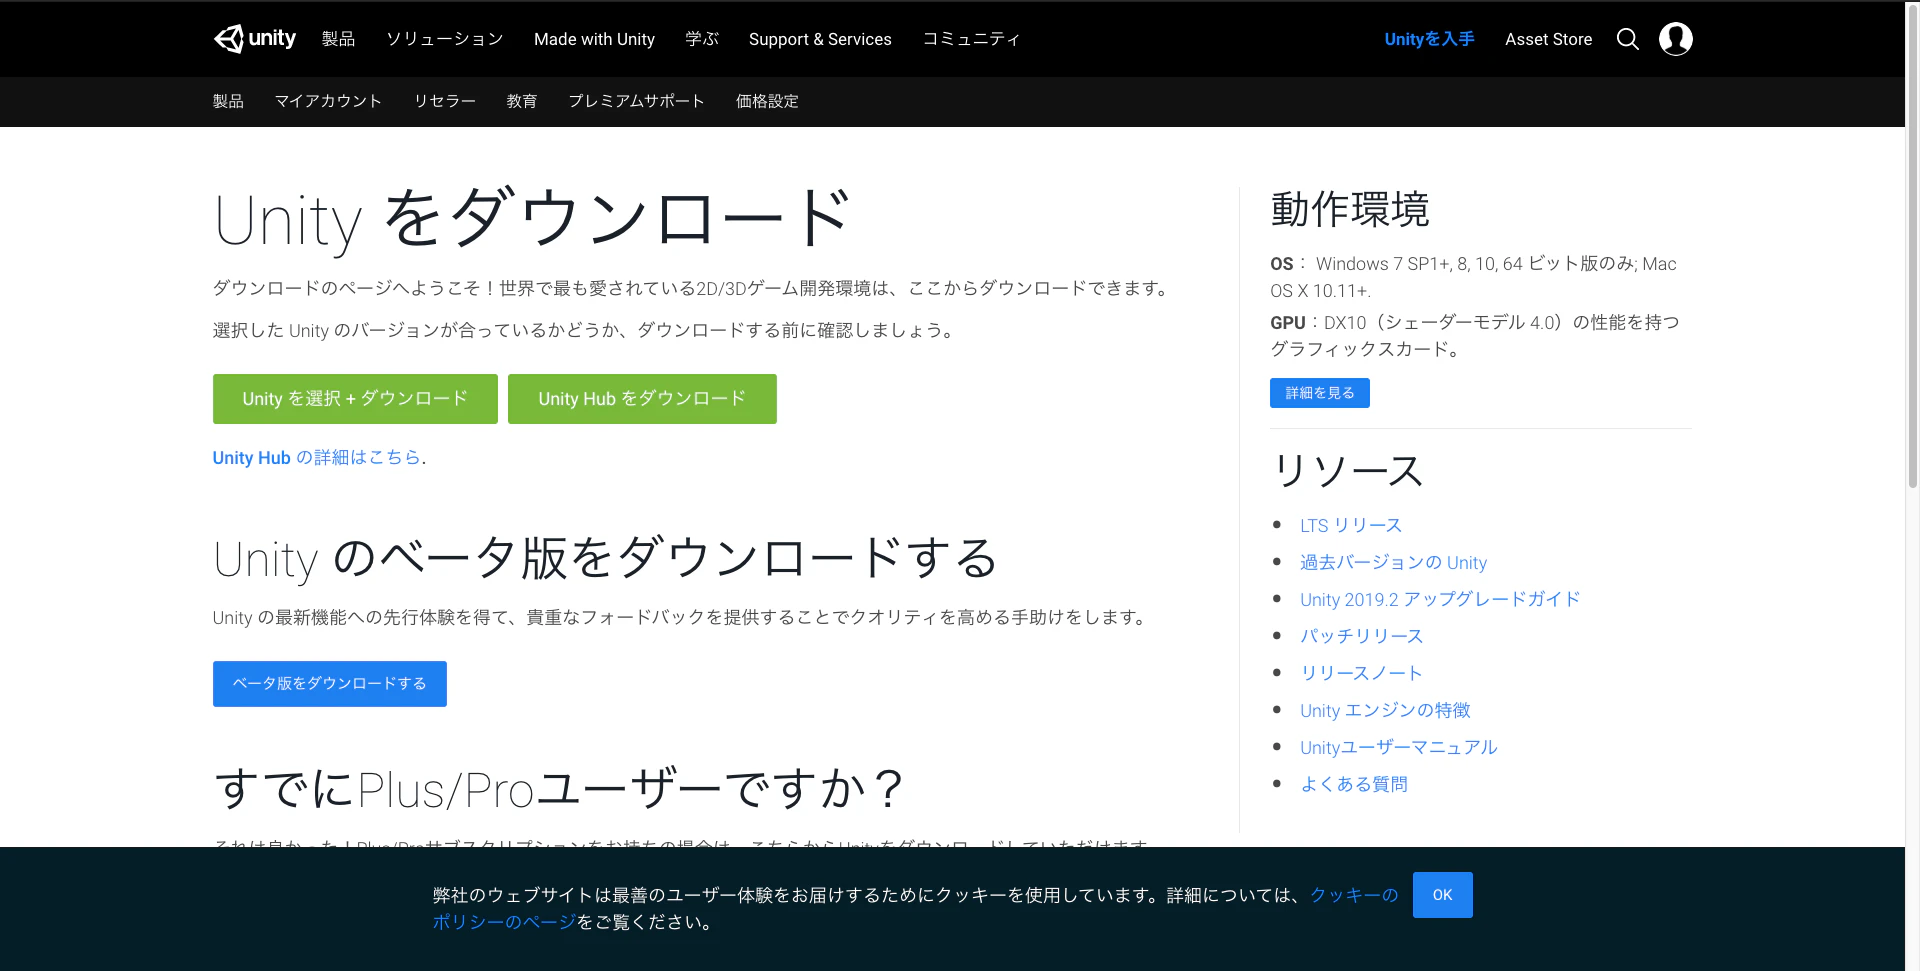Open LTS リリース resource link
1920x971 pixels.
[x=1351, y=525]
